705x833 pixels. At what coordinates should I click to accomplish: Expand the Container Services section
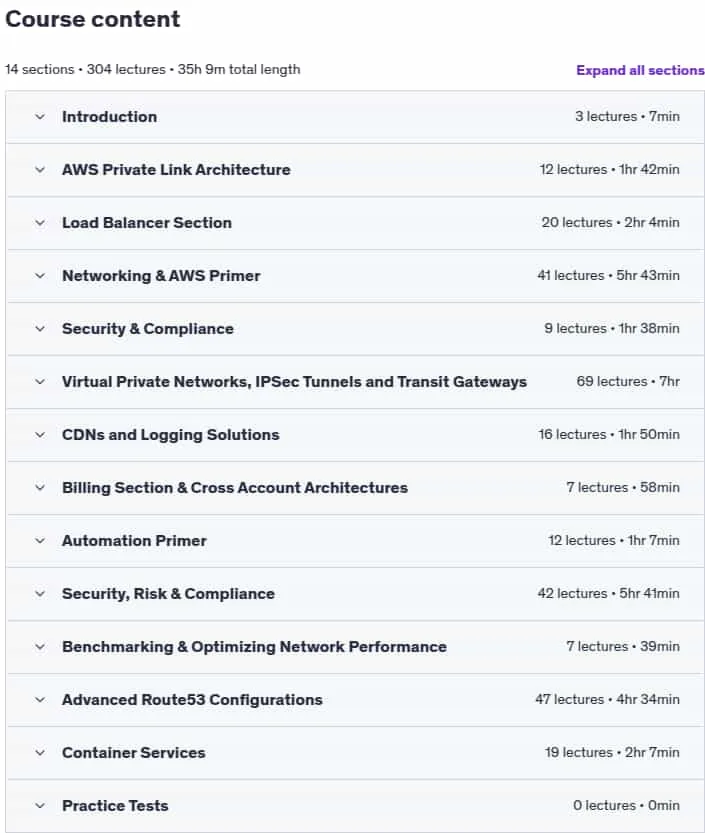[x=355, y=753]
